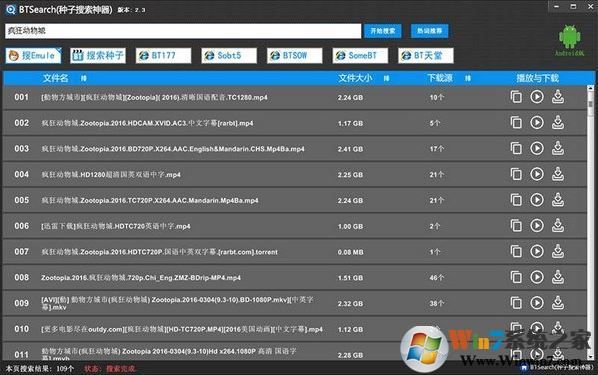The image size is (598, 375).
Task: Select result row 010 outdy.com file name
Action: tap(182, 329)
